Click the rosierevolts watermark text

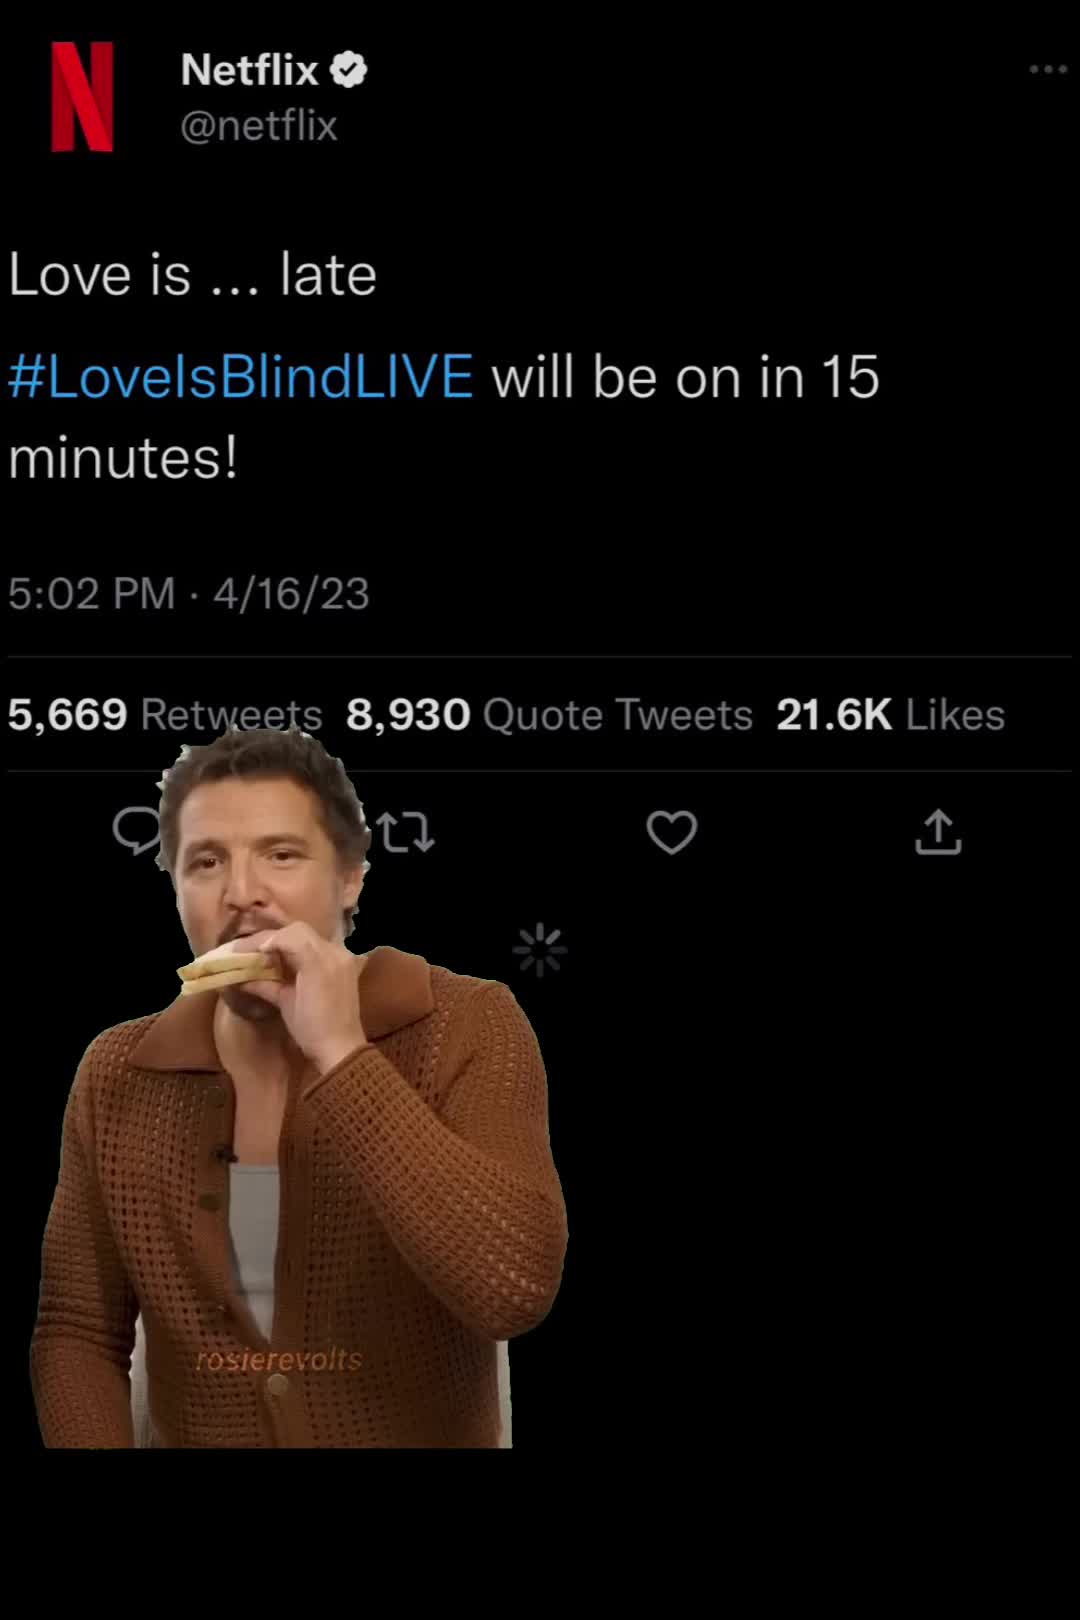click(x=279, y=1360)
